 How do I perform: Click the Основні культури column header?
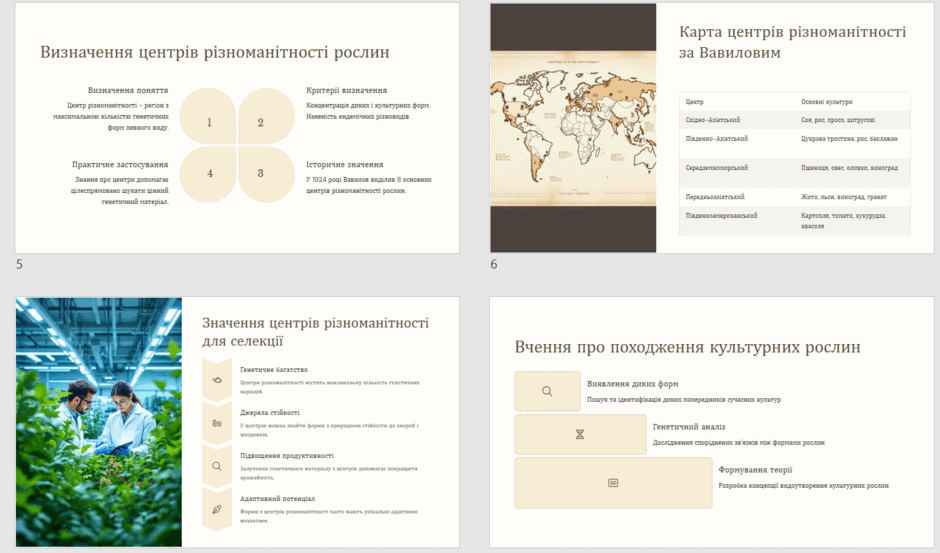tap(827, 102)
